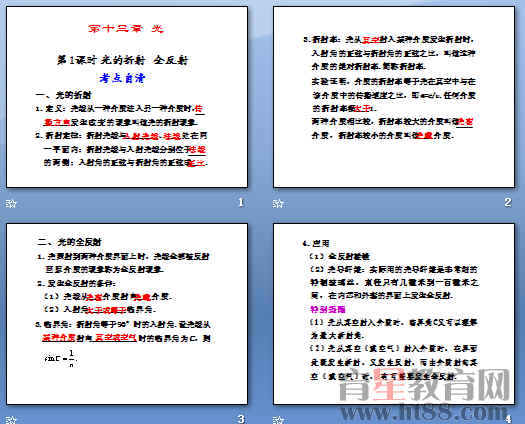Click the red chapter title 第十三章 光
This screenshot has width=525, height=424.
tap(126, 28)
